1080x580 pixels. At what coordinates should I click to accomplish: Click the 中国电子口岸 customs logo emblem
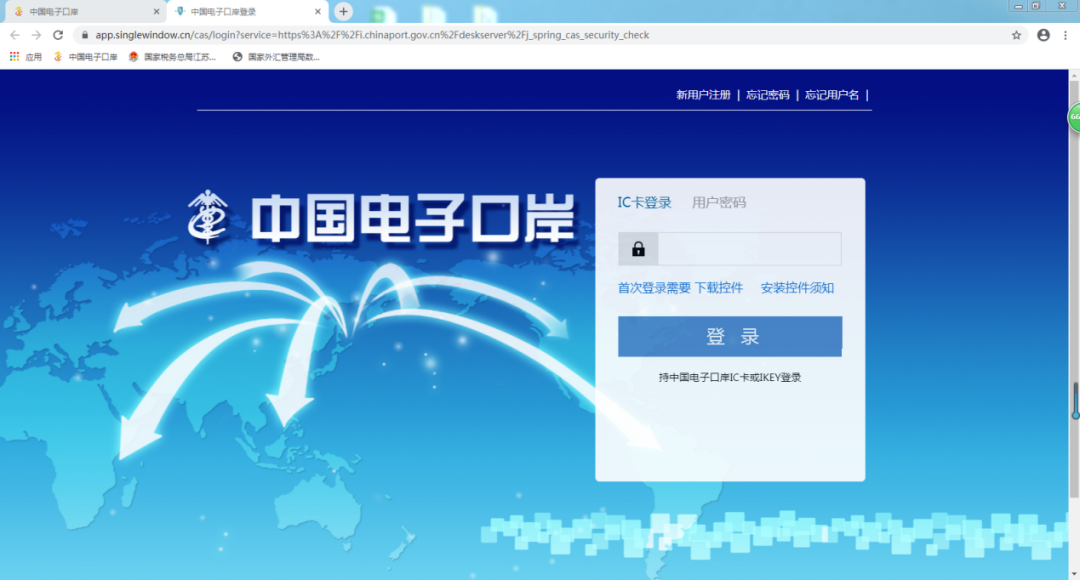coord(207,217)
